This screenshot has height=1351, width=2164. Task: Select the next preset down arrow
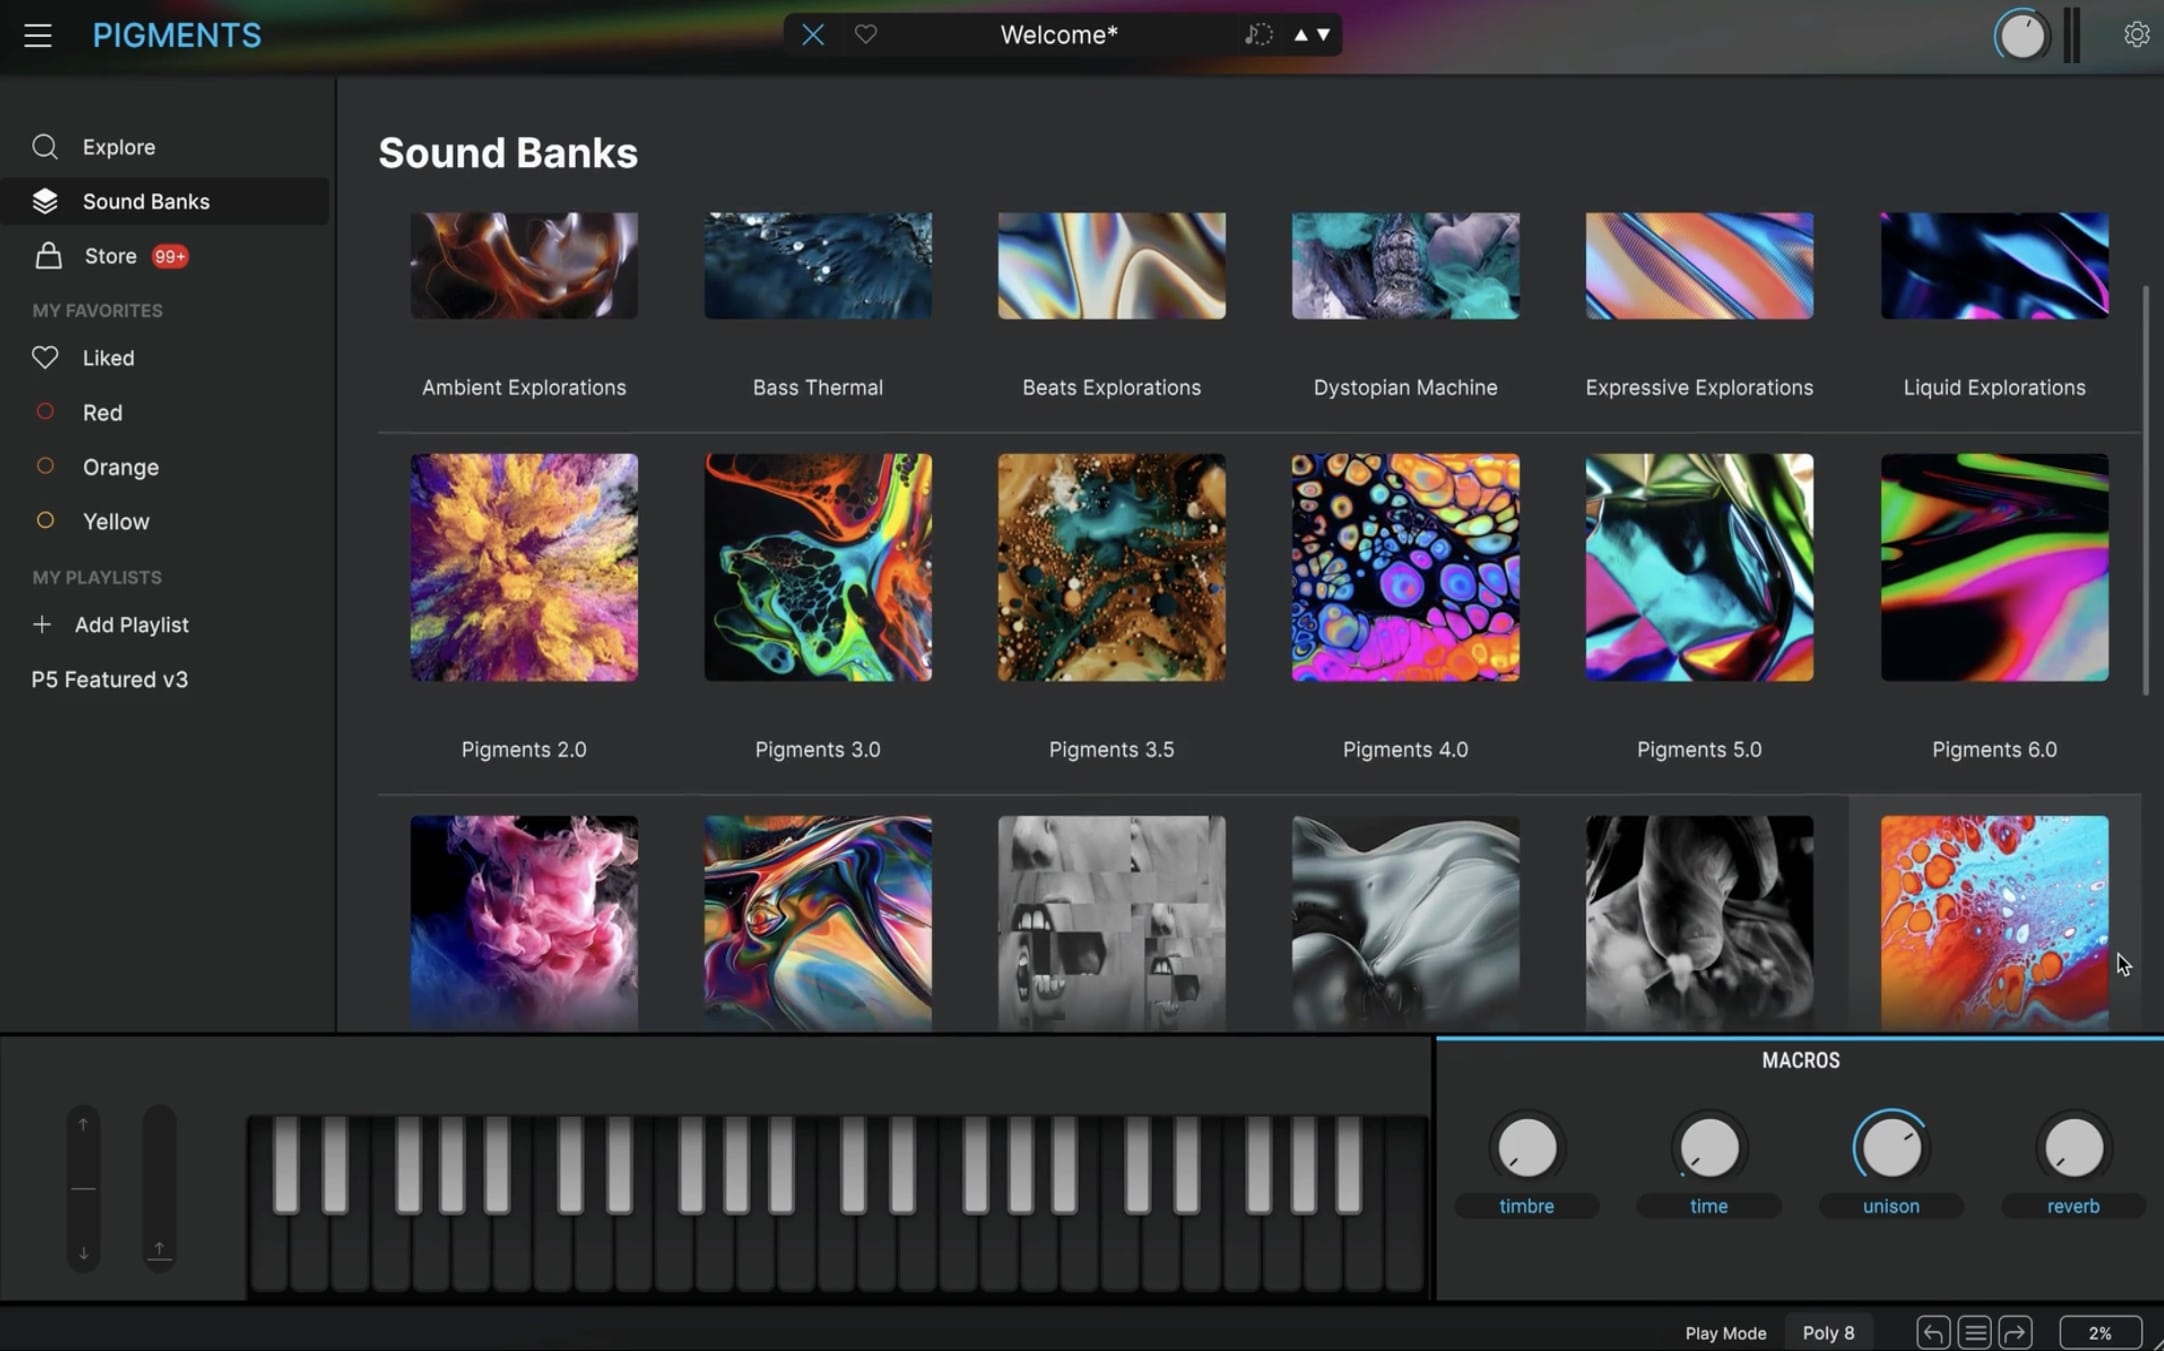1324,35
